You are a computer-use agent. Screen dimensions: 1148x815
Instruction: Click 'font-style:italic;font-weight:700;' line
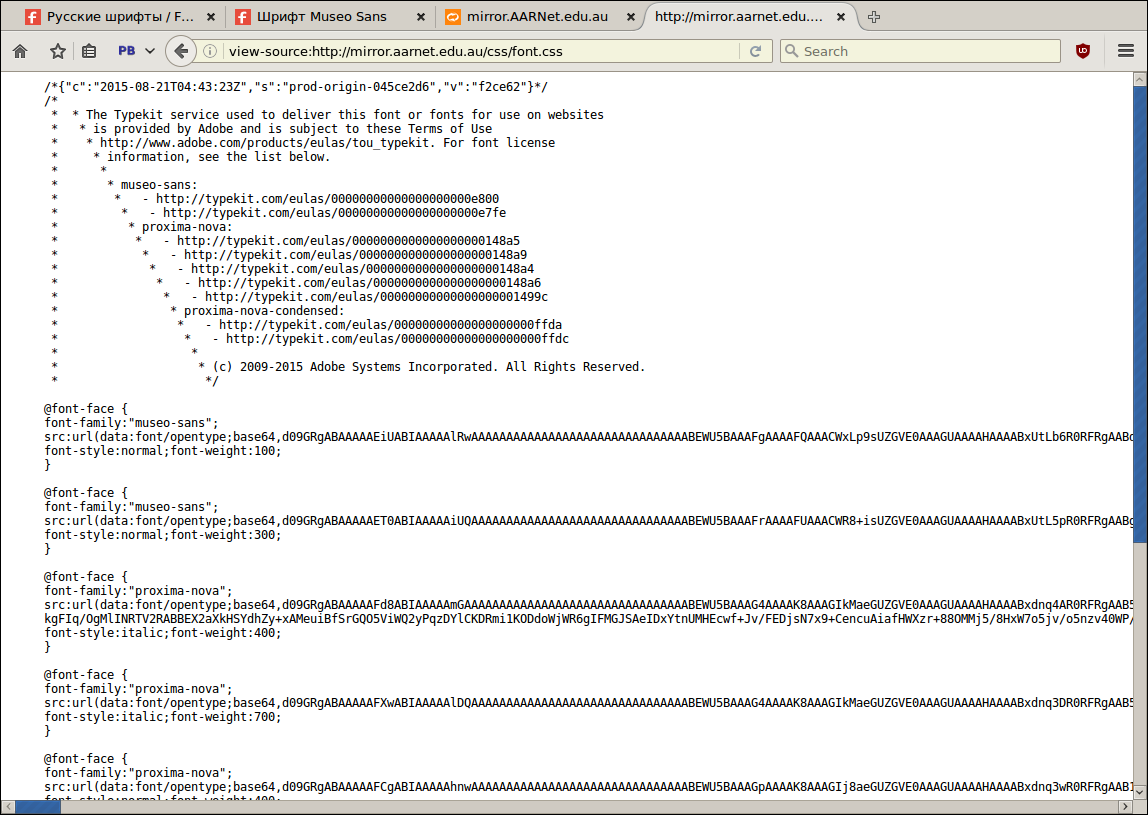[163, 716]
